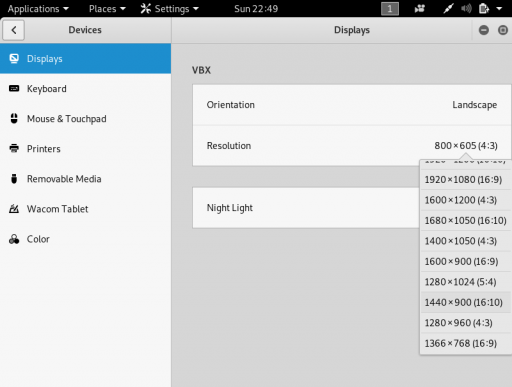Click the back arrow button in Devices header
This screenshot has width=512, height=387.
[x=13, y=30]
